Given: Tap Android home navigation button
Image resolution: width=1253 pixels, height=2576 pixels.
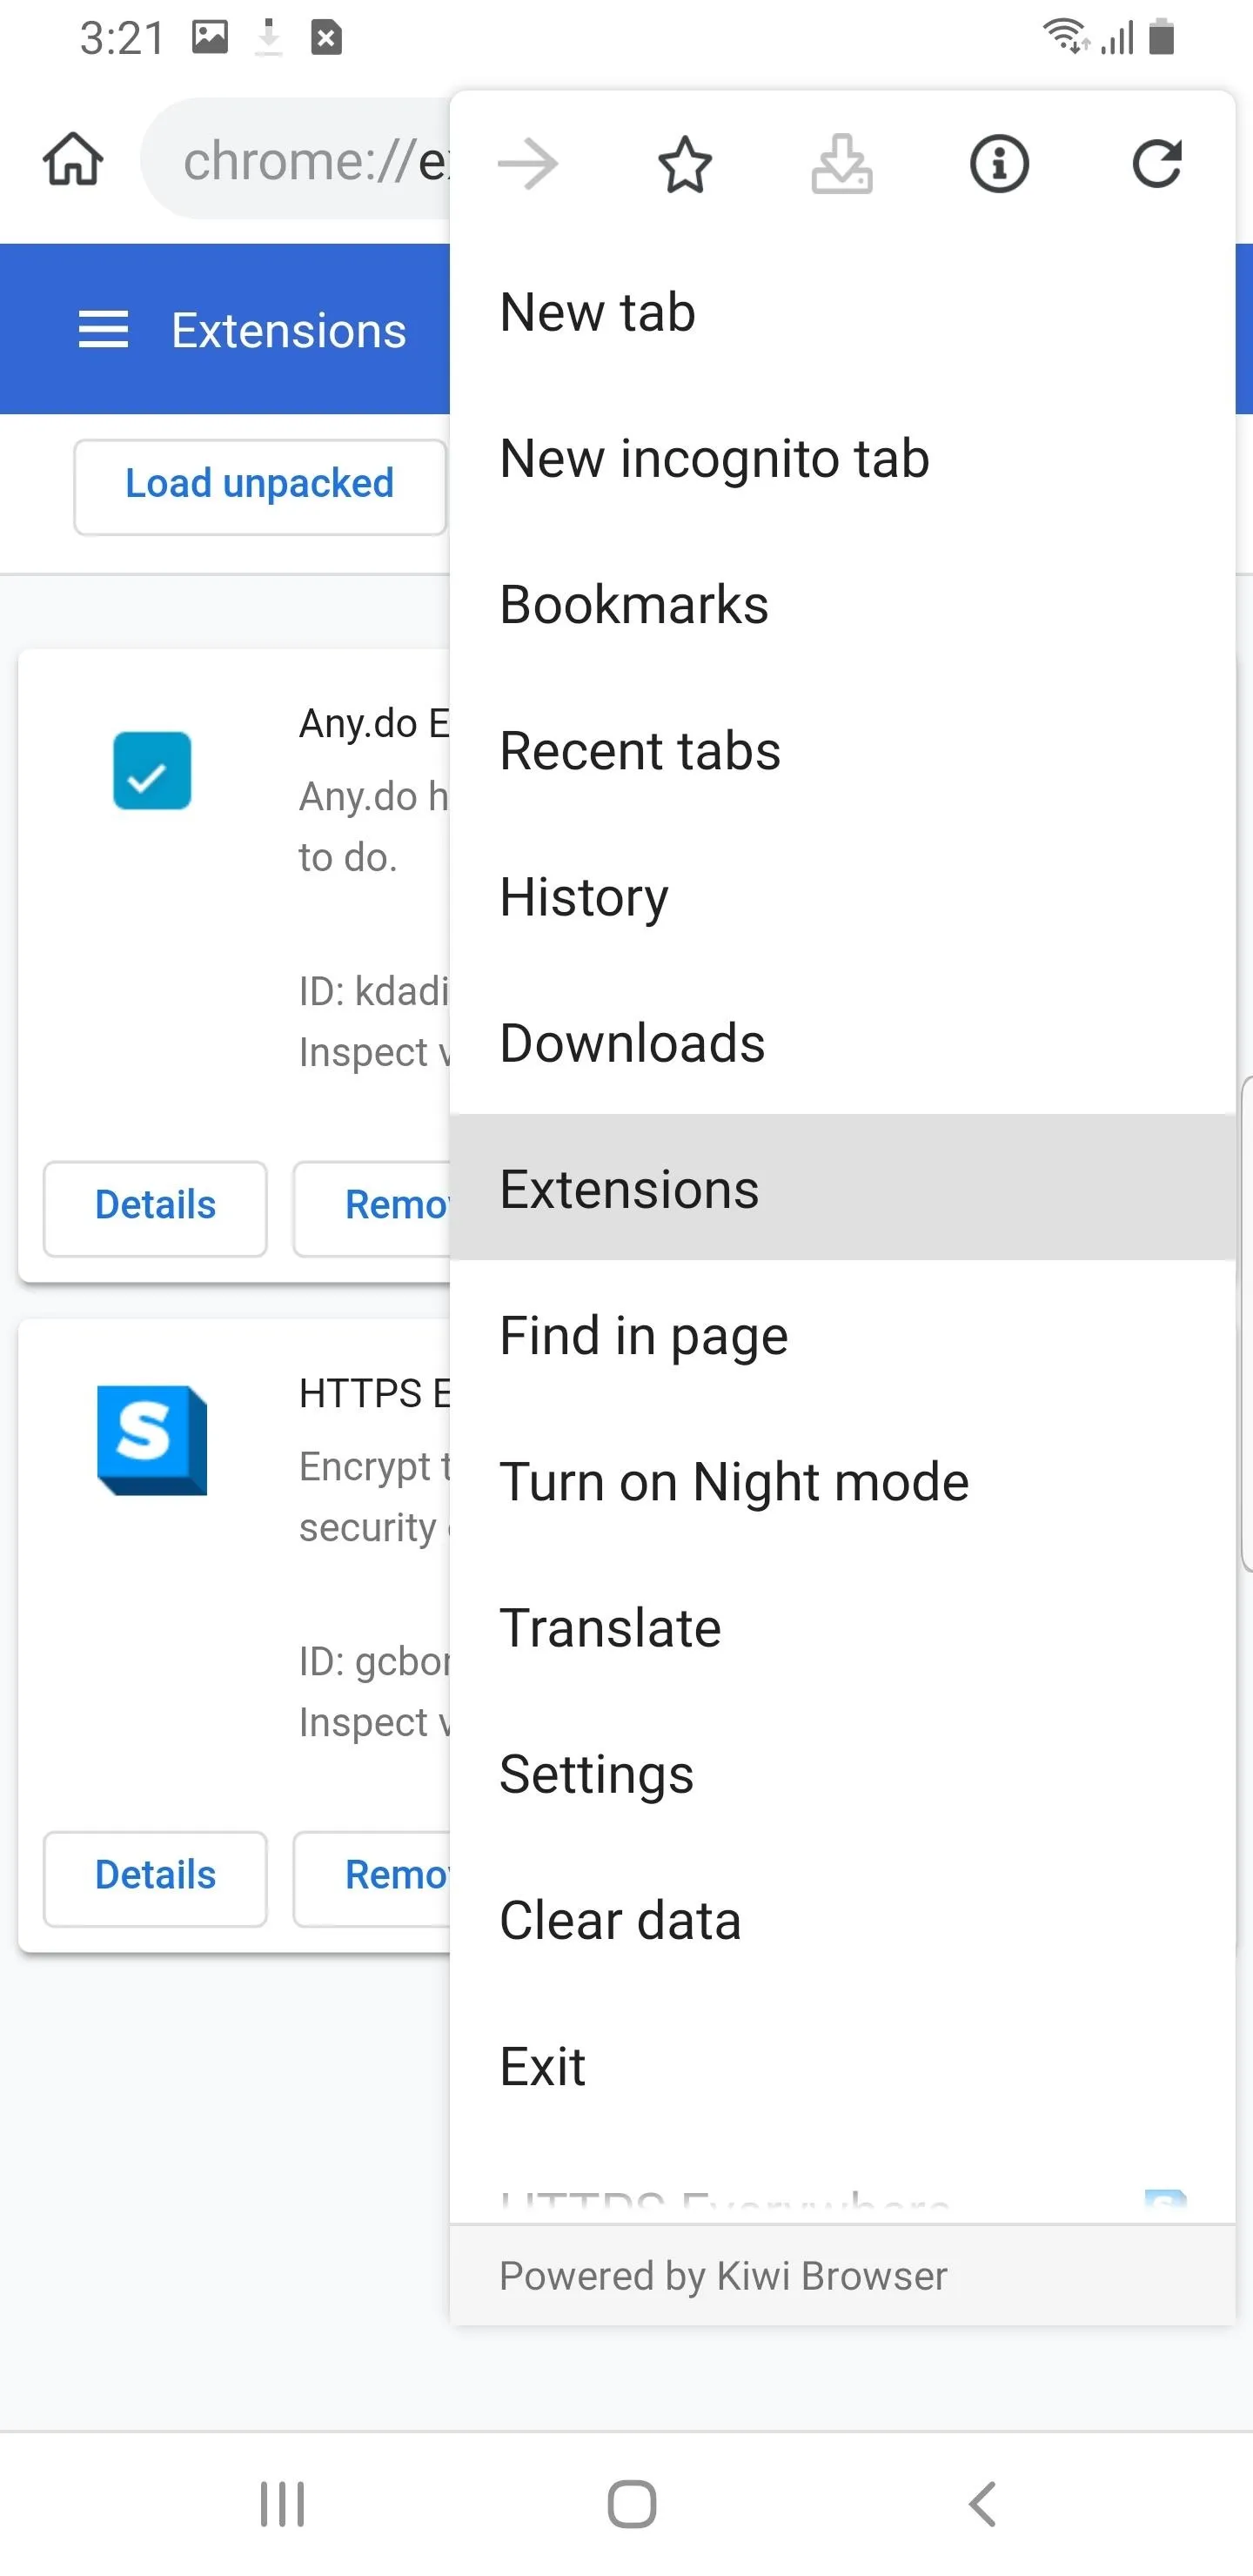Looking at the screenshot, I should pyautogui.click(x=632, y=2504).
